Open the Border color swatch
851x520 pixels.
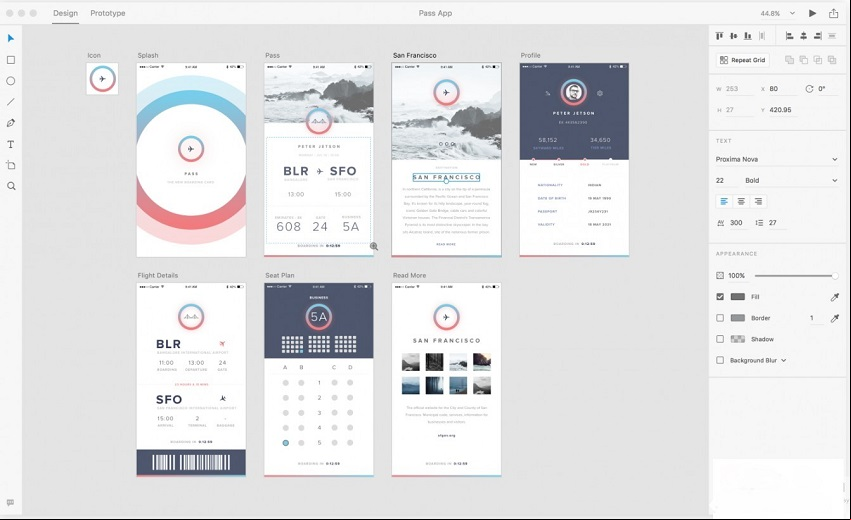[738, 318]
